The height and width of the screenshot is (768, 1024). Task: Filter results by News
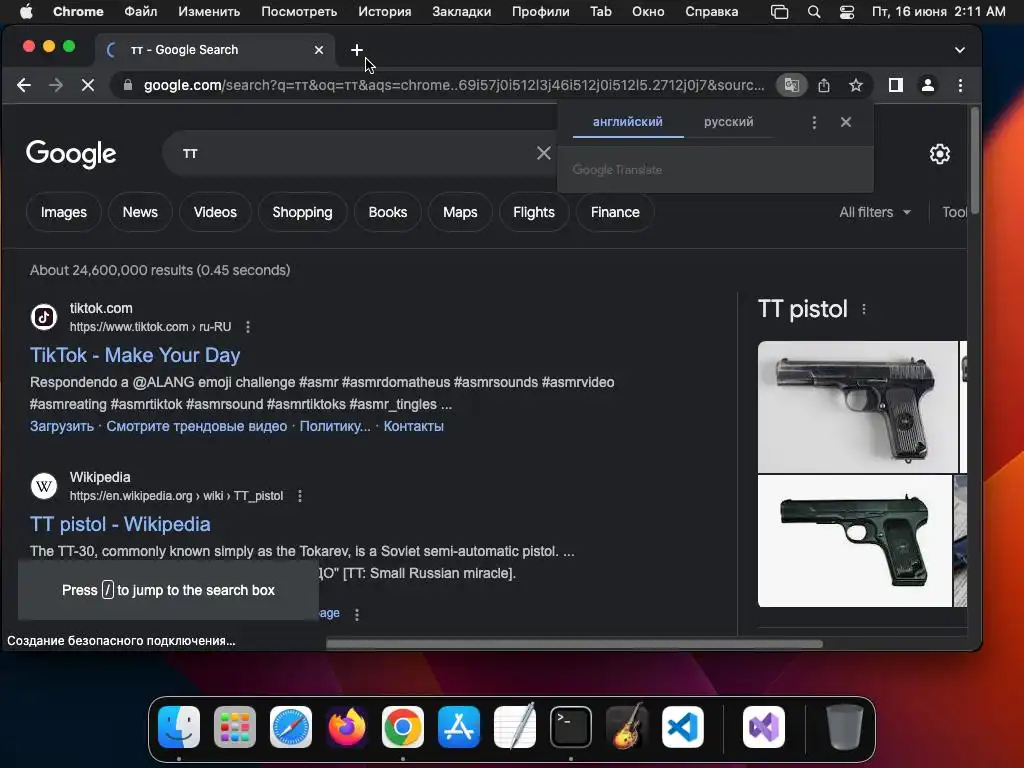140,212
